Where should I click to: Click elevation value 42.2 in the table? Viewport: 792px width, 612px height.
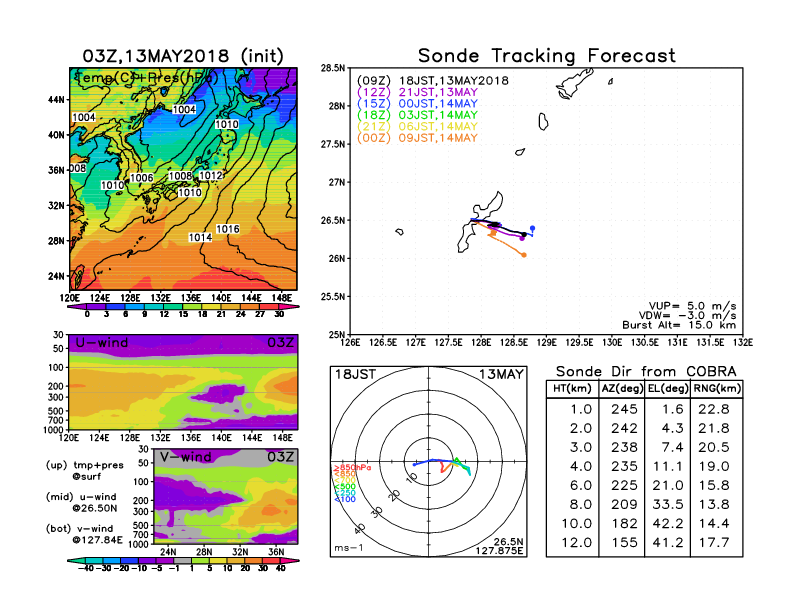pyautogui.click(x=668, y=524)
